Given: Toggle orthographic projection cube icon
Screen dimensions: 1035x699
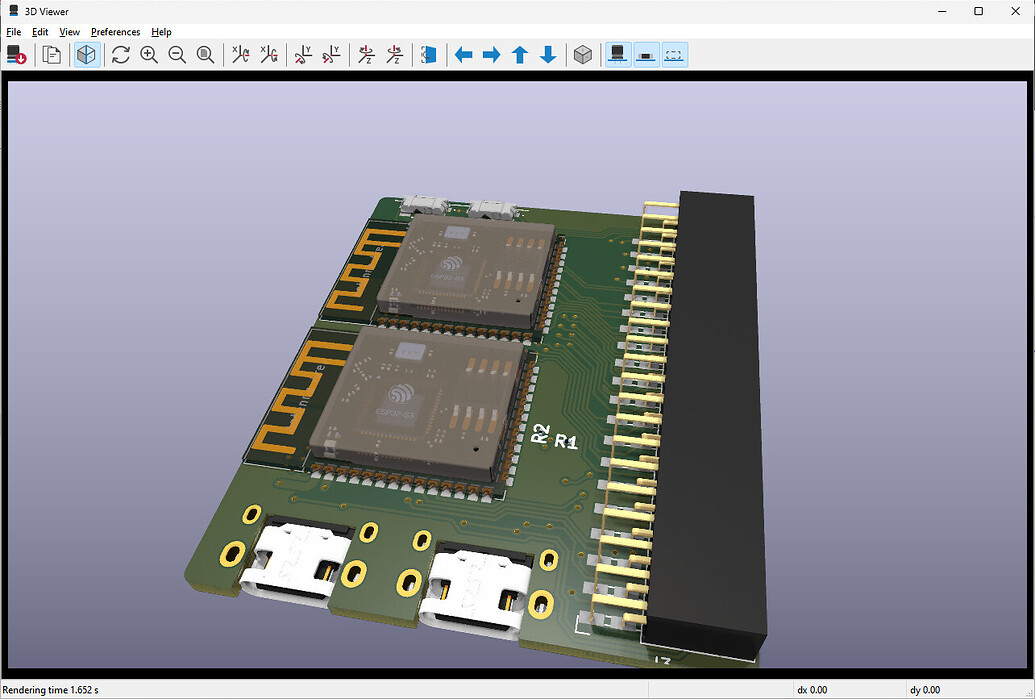Looking at the screenshot, I should click(x=582, y=55).
